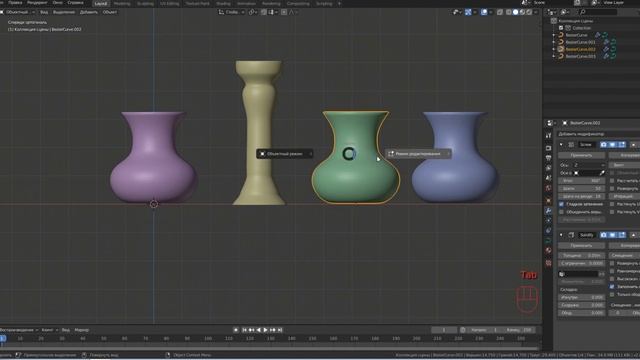Choose 'Объектный режим' in pie menu

click(x=284, y=154)
